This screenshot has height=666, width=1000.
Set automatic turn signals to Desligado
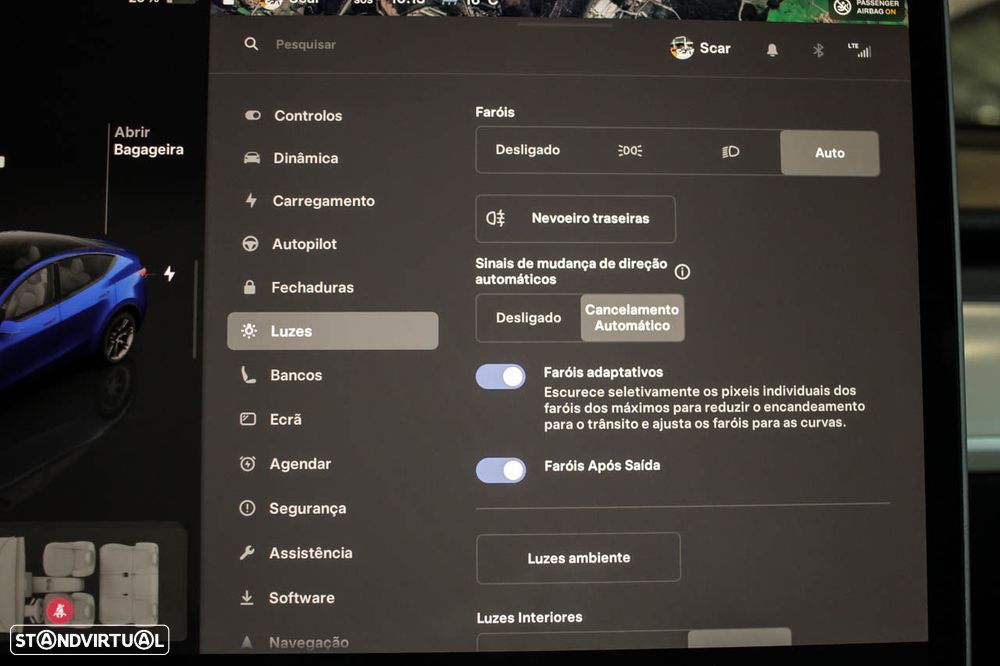(529, 318)
